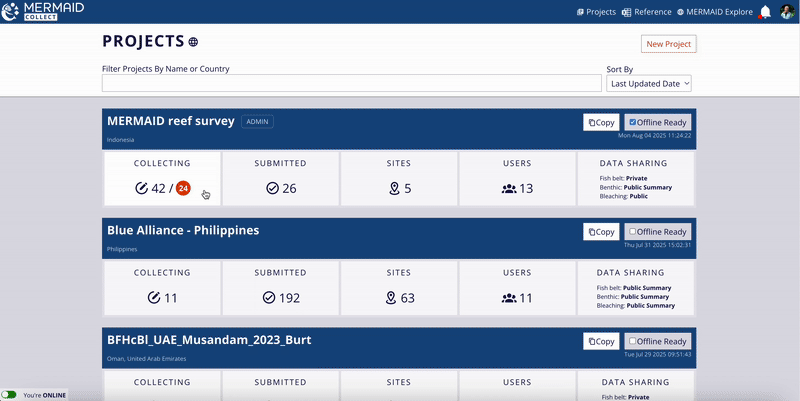Open the Reference nav link
The image size is (800, 401).
646,12
